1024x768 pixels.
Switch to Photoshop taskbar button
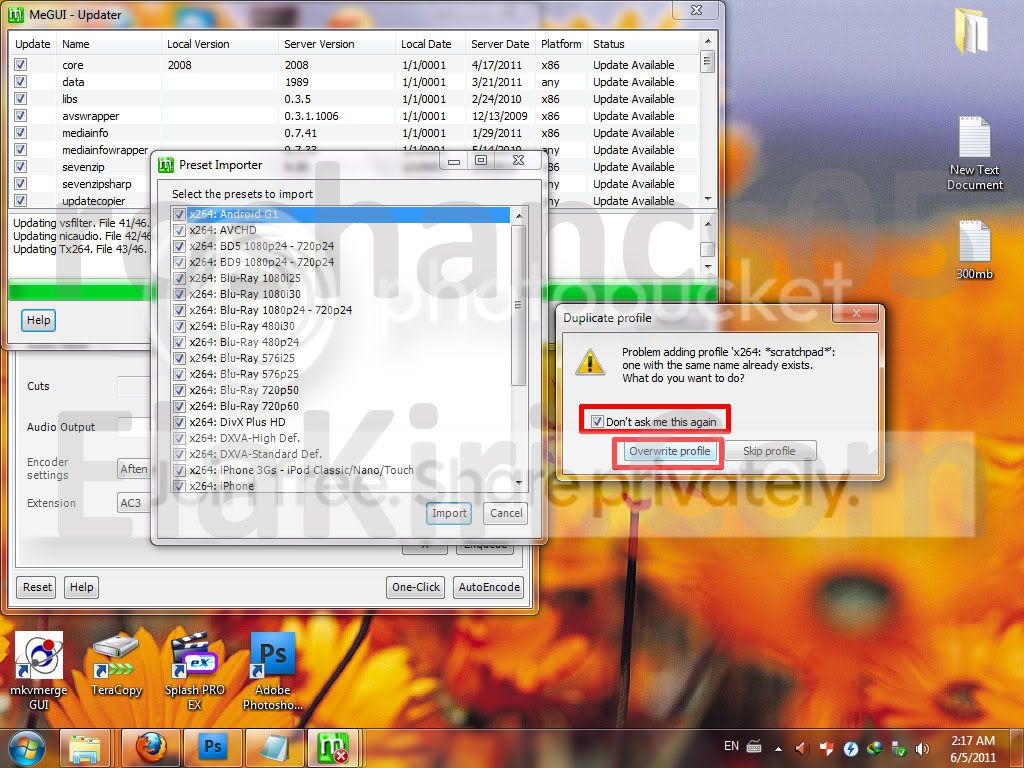click(x=213, y=748)
